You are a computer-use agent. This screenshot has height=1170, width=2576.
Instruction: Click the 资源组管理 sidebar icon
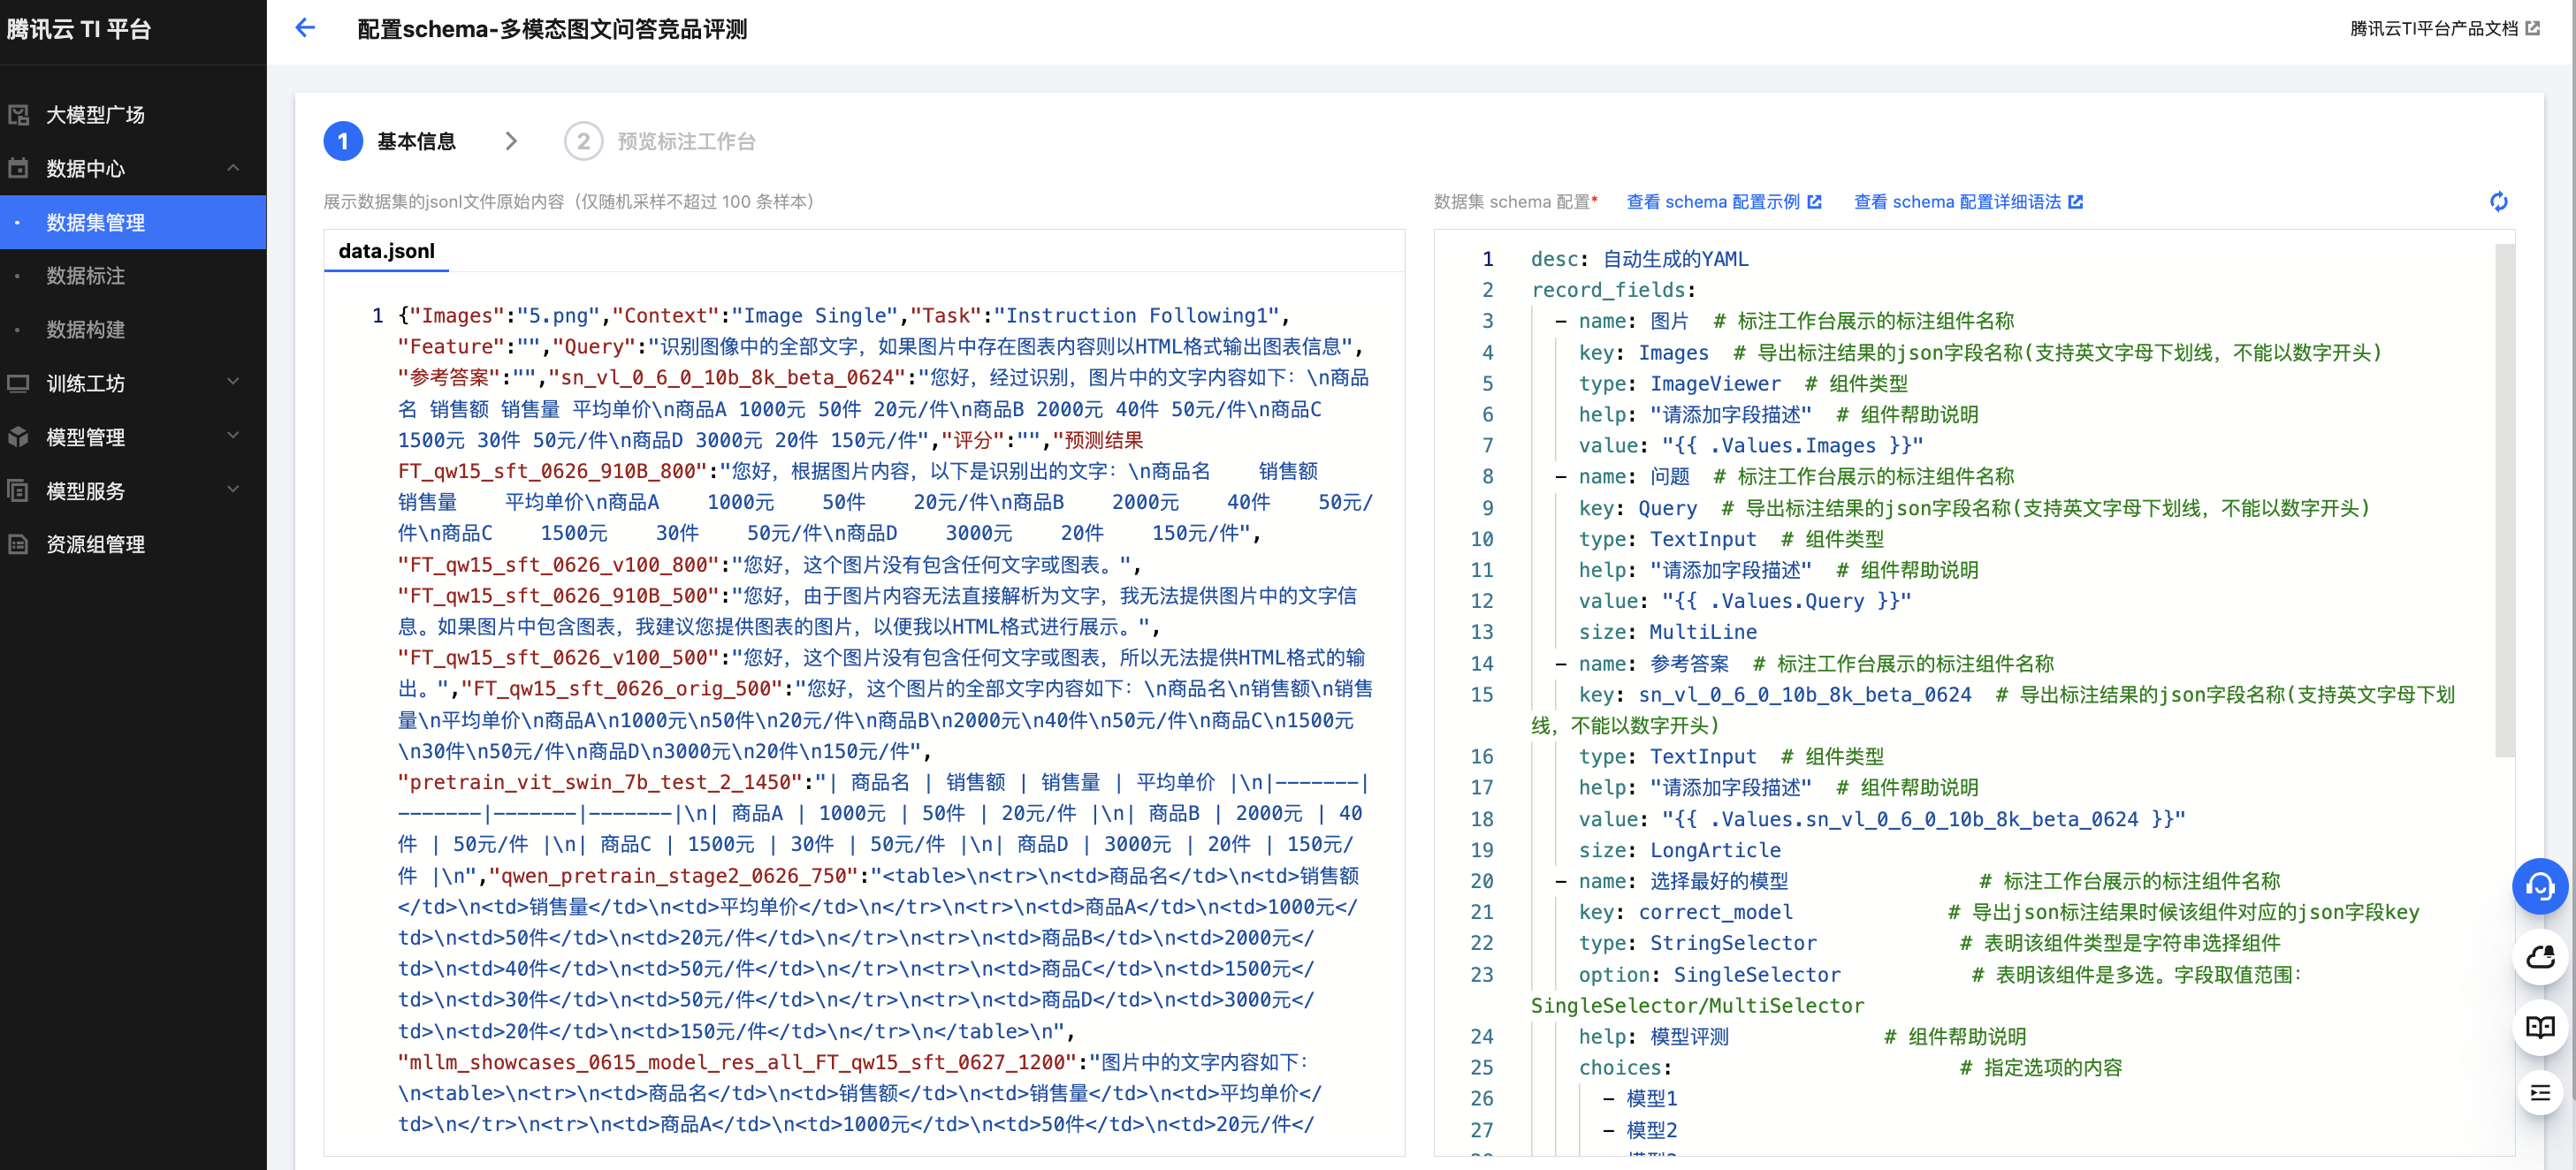coord(19,544)
